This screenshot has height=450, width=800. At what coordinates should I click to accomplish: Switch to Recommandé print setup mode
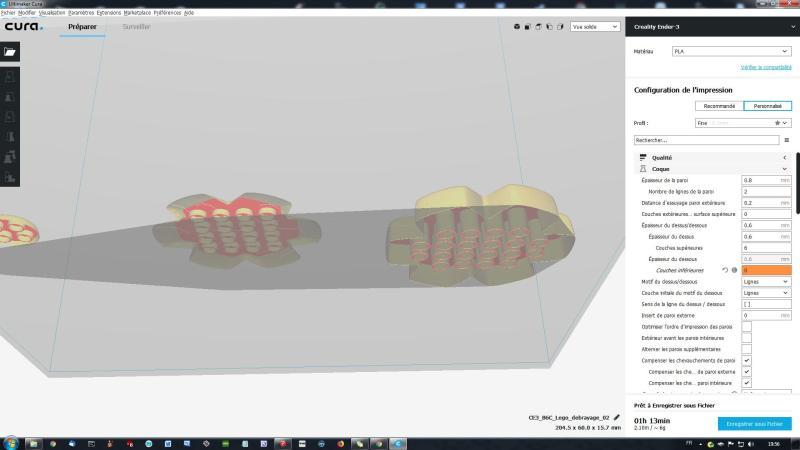[719, 106]
